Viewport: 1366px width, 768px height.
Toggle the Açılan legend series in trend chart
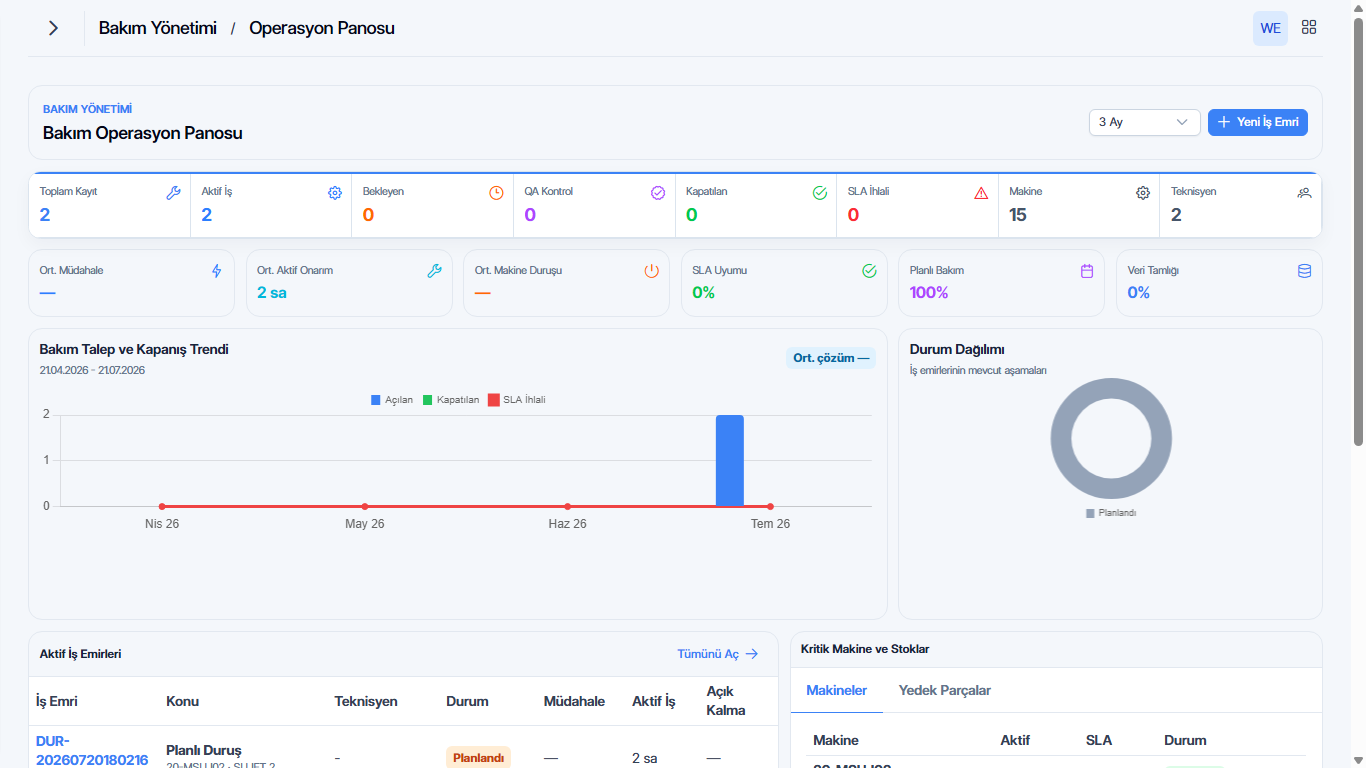point(392,400)
